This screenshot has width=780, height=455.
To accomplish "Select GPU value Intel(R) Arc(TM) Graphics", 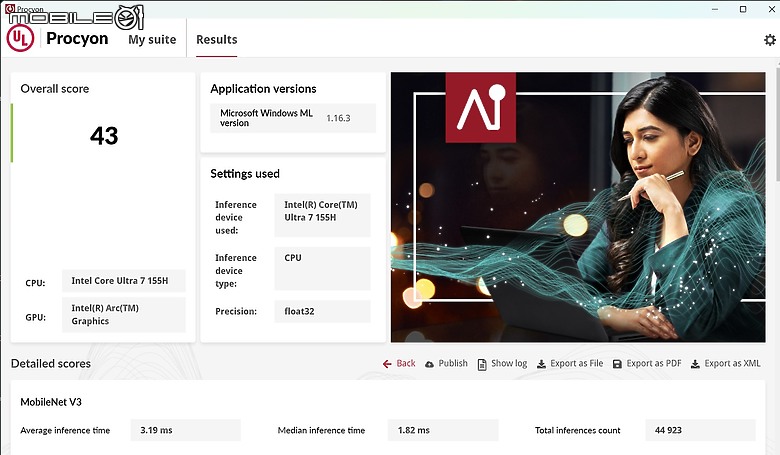I will [124, 315].
